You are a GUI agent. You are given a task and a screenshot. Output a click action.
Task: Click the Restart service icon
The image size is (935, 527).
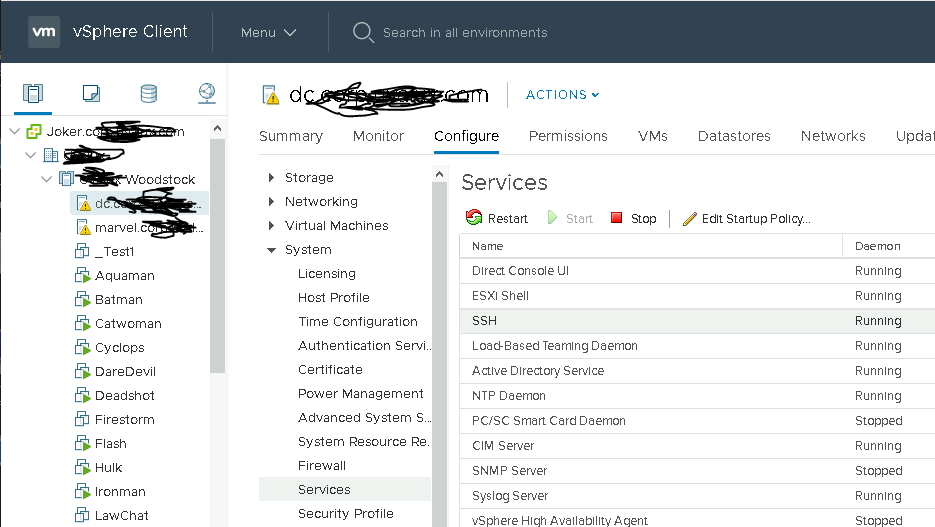474,218
